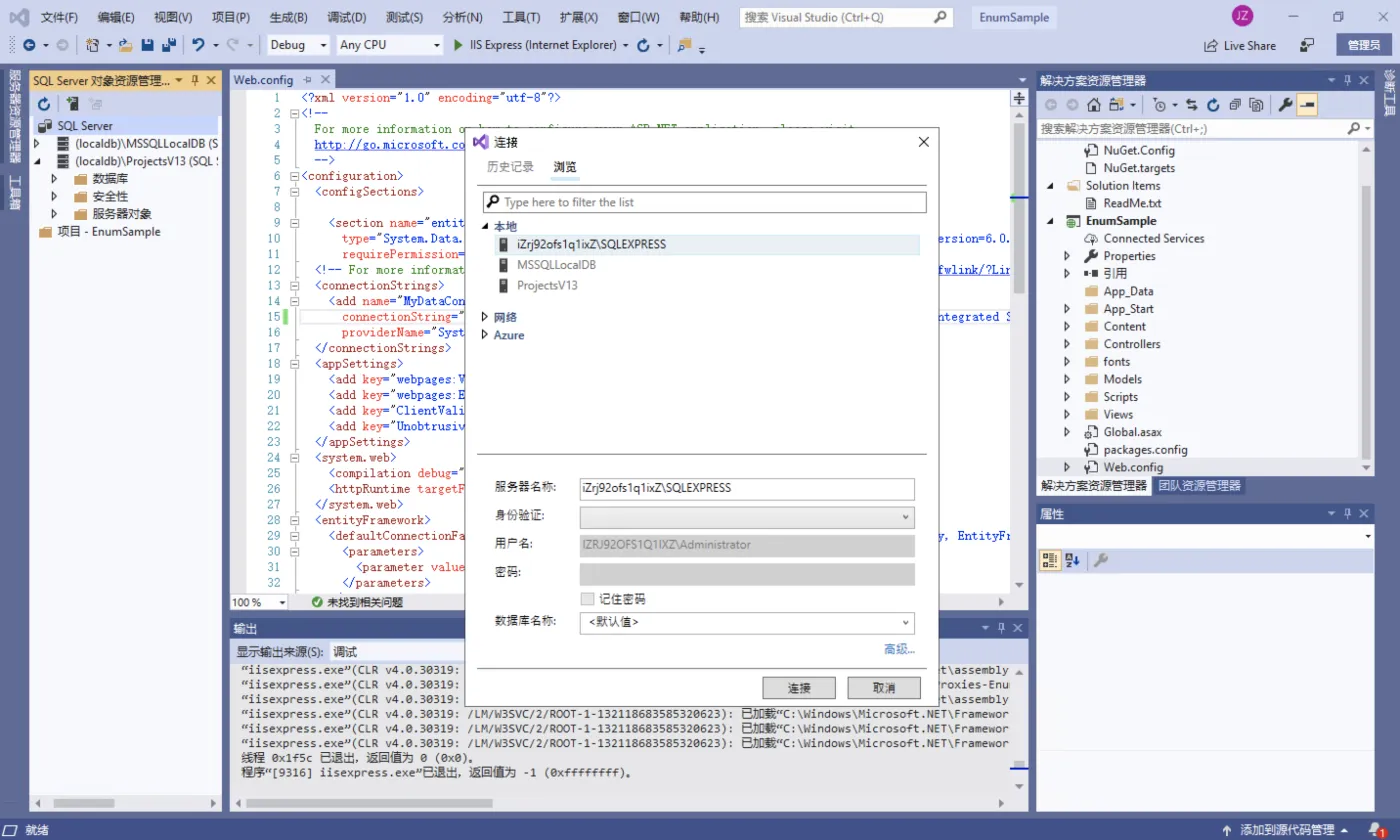Click the Save floppy disk icon
Screen dimensions: 1400x840
pyautogui.click(x=148, y=45)
